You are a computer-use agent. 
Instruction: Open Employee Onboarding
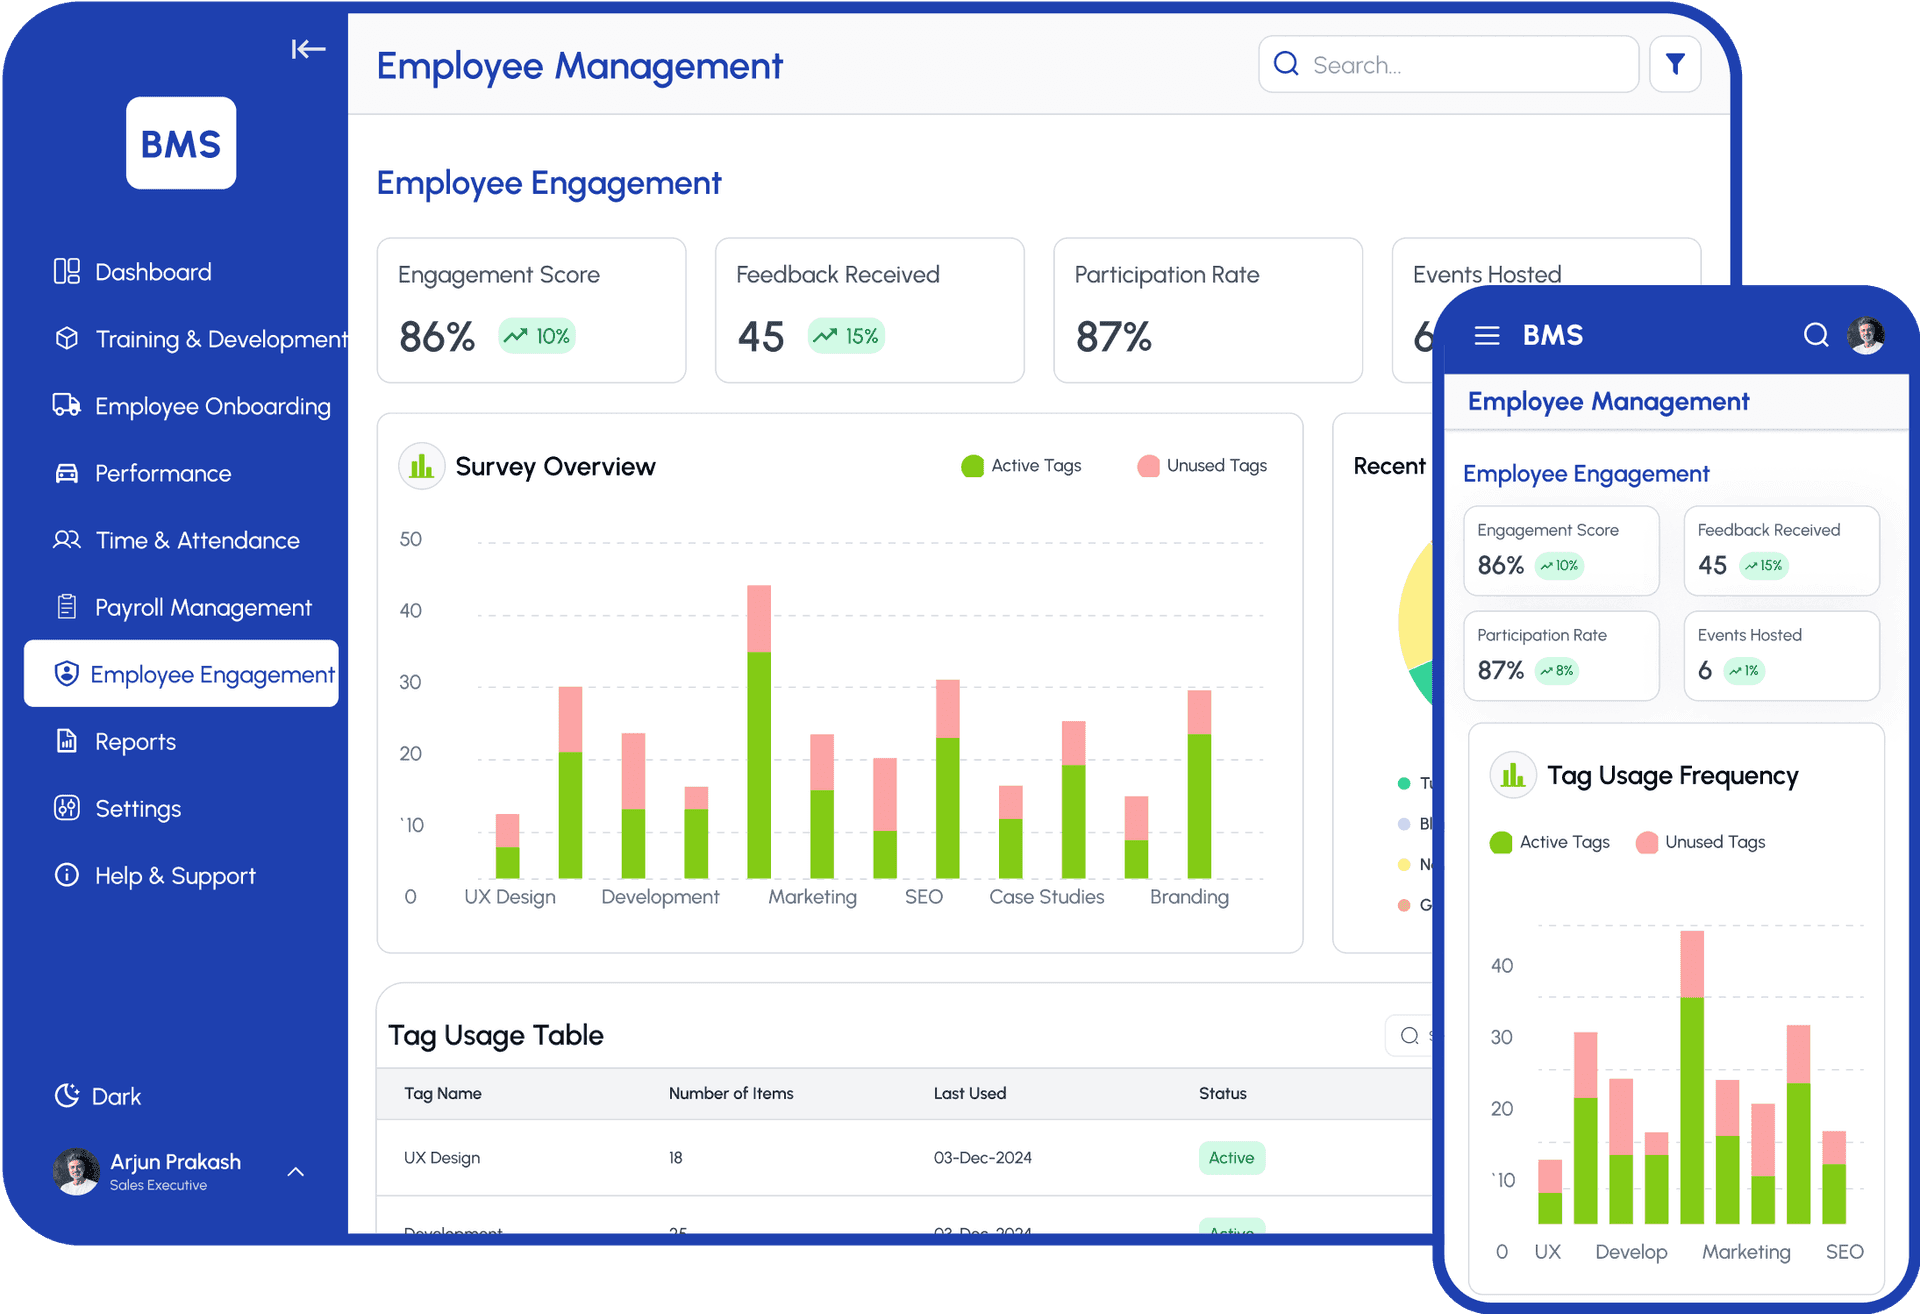coord(213,406)
